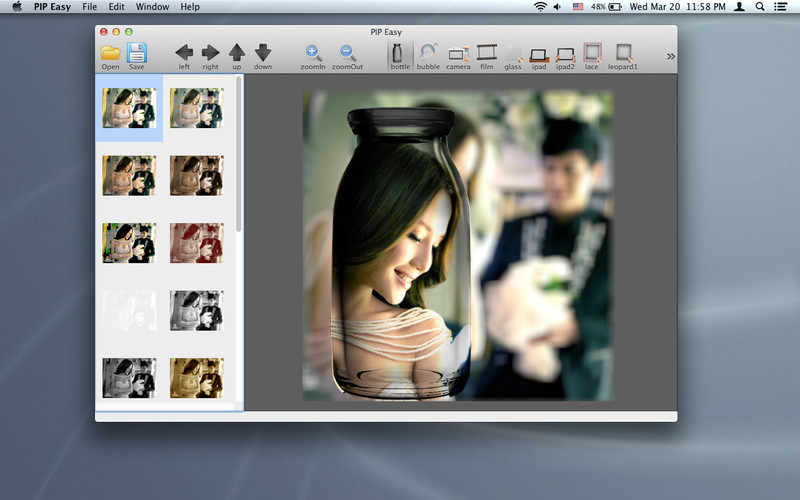Image resolution: width=800 pixels, height=500 pixels.
Task: Select the washed-out white filter thumbnail
Action: [x=129, y=311]
